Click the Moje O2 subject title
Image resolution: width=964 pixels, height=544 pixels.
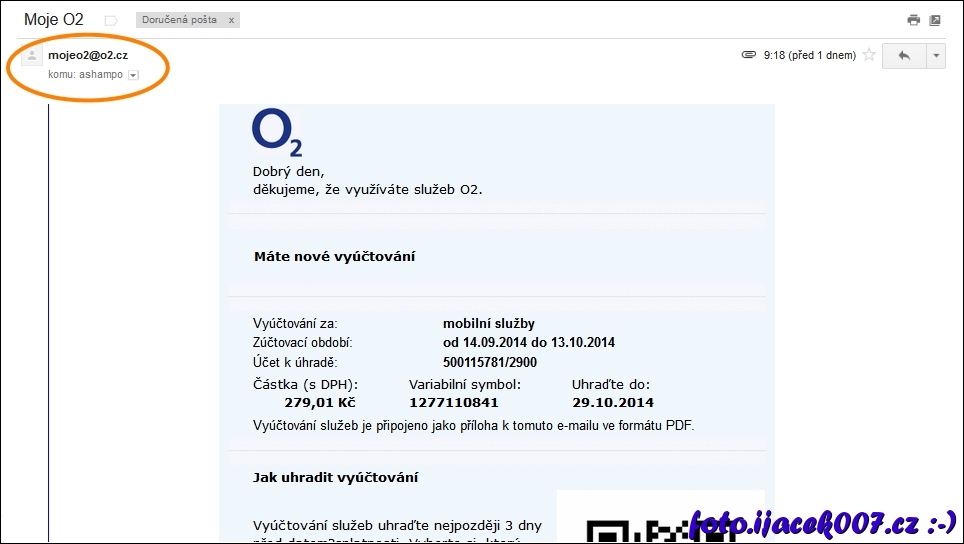pyautogui.click(x=54, y=20)
